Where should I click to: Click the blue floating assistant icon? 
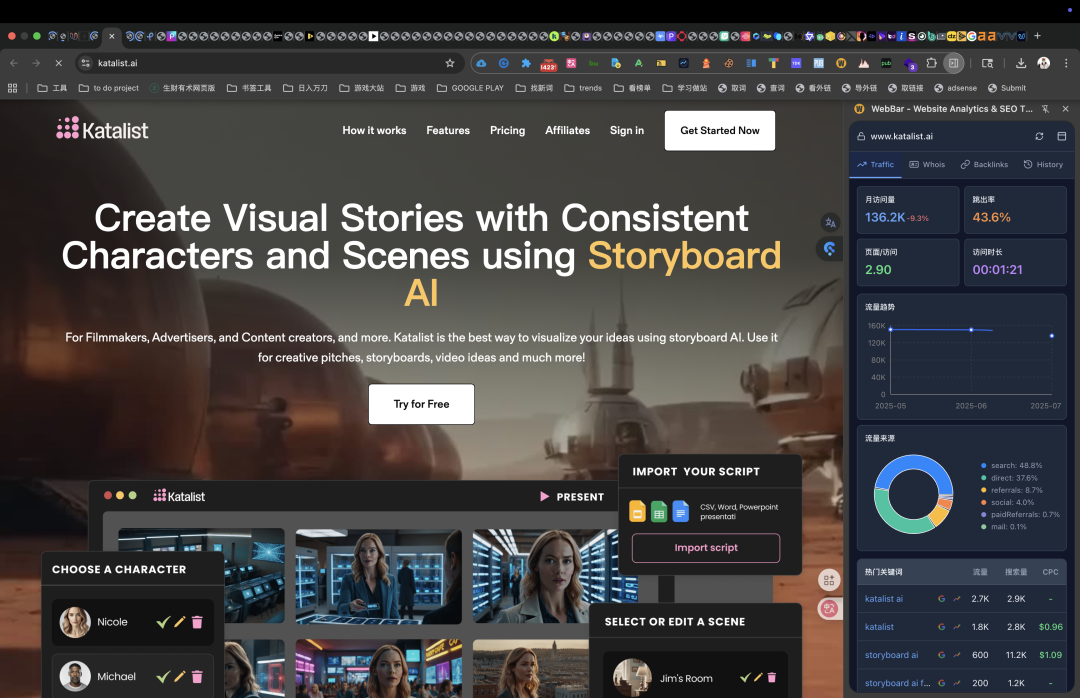(x=830, y=249)
